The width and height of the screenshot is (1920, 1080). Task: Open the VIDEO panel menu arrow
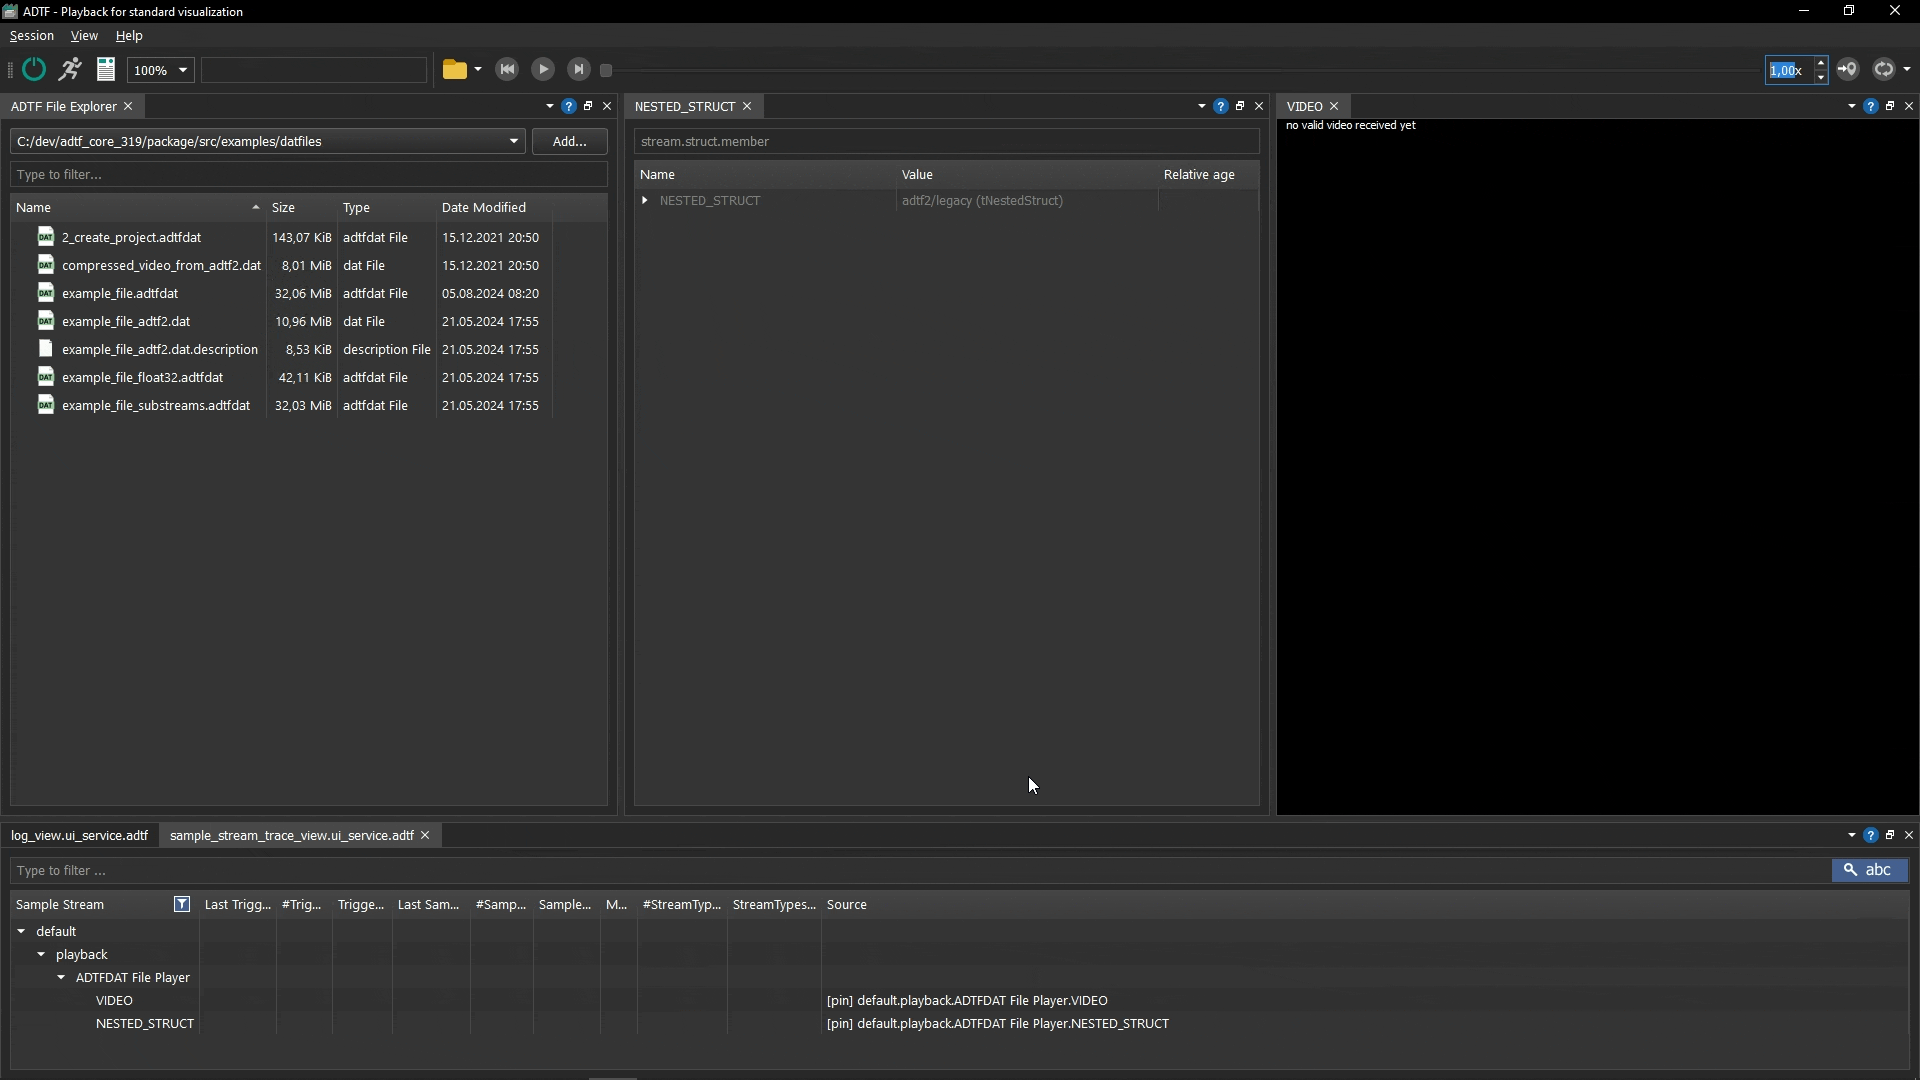(x=1852, y=106)
